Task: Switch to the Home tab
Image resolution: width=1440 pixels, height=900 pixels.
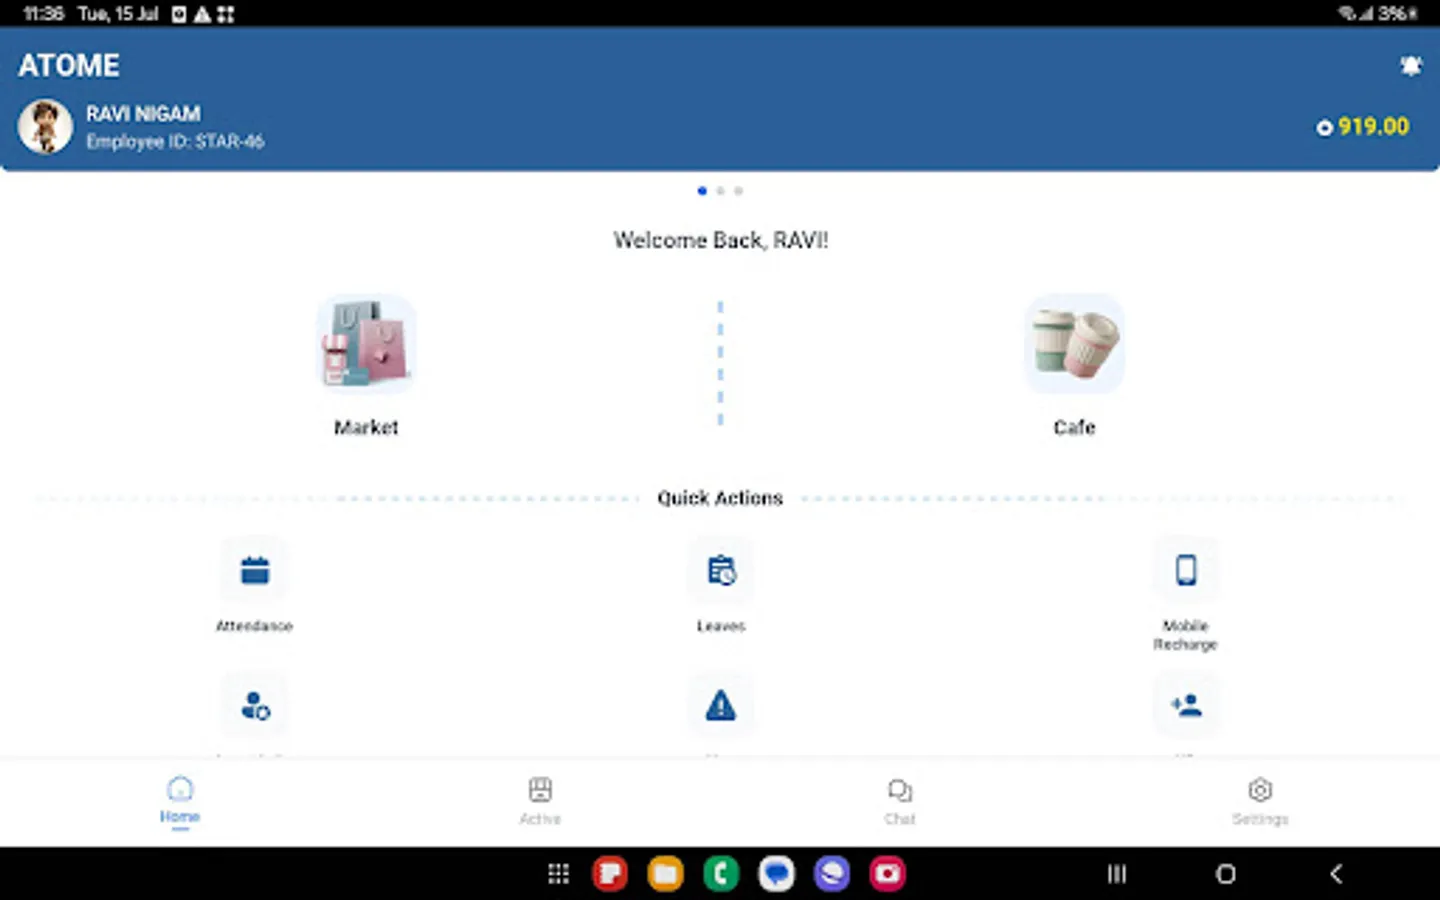Action: [x=180, y=800]
